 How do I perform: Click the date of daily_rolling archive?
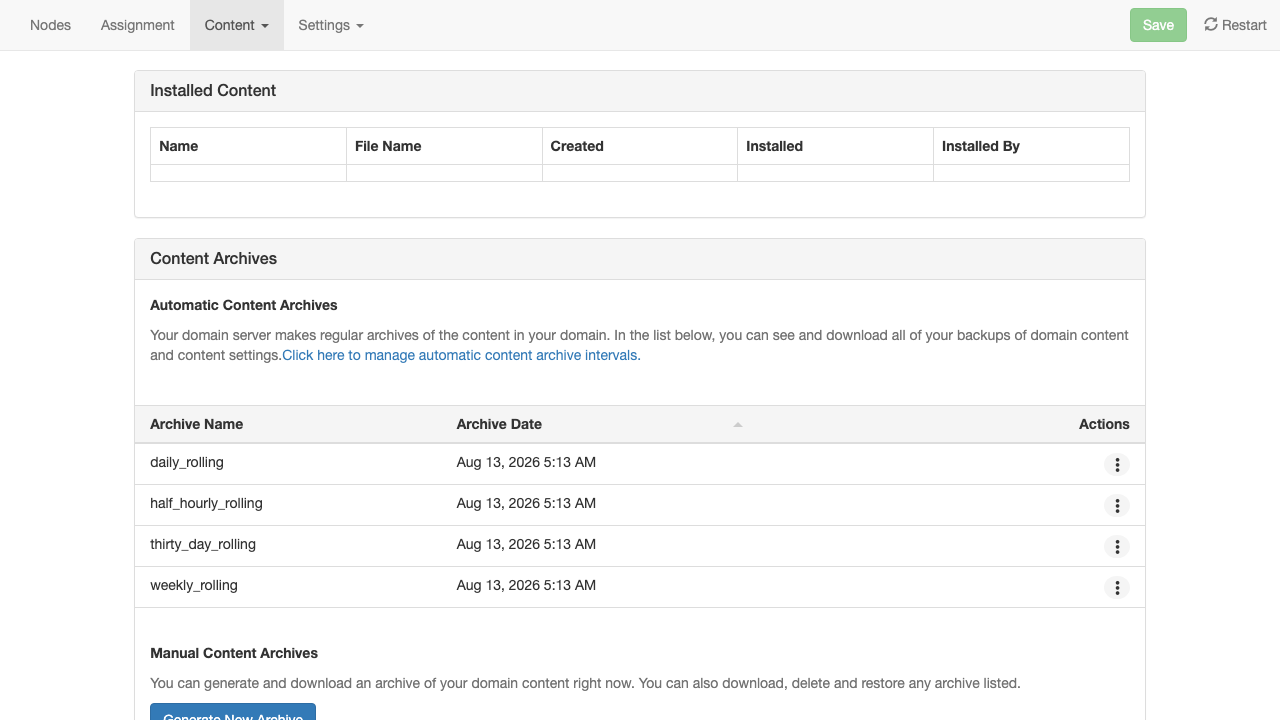coord(526,462)
